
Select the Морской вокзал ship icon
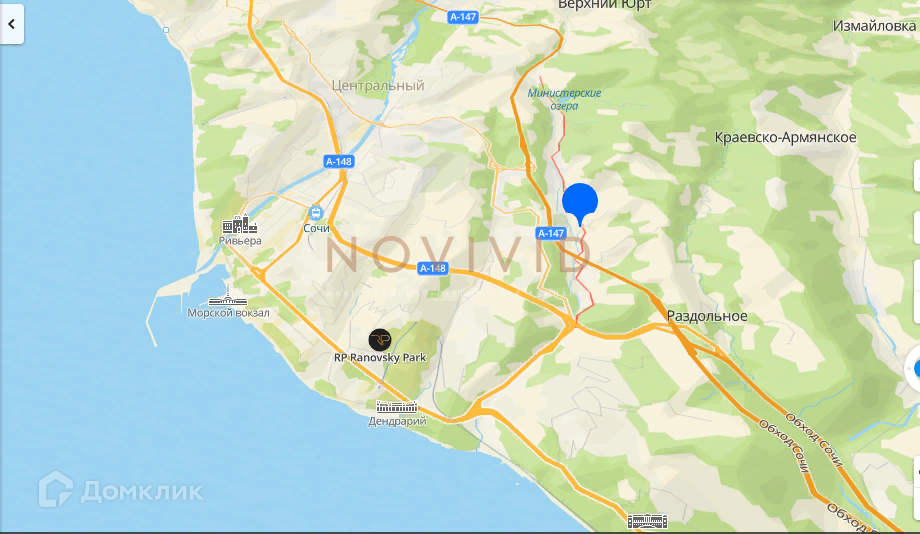[228, 298]
